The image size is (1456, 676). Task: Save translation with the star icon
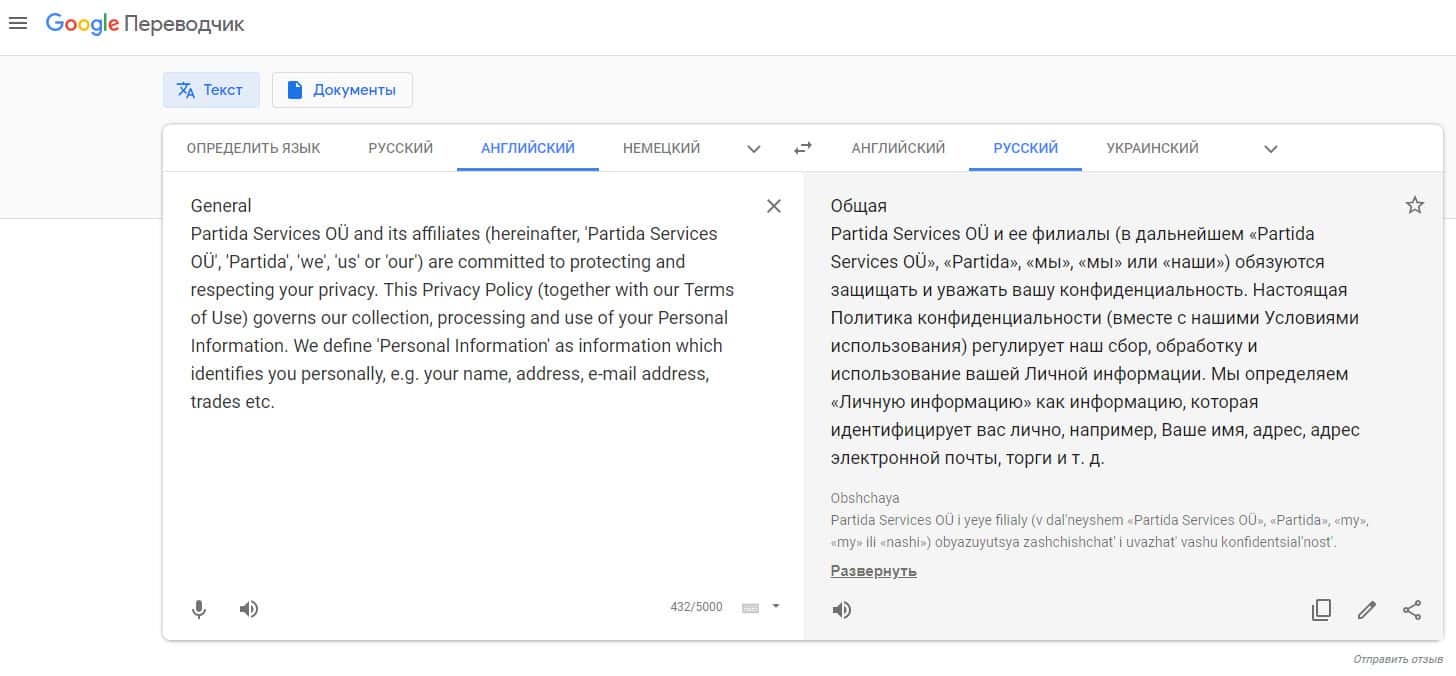click(x=1414, y=205)
